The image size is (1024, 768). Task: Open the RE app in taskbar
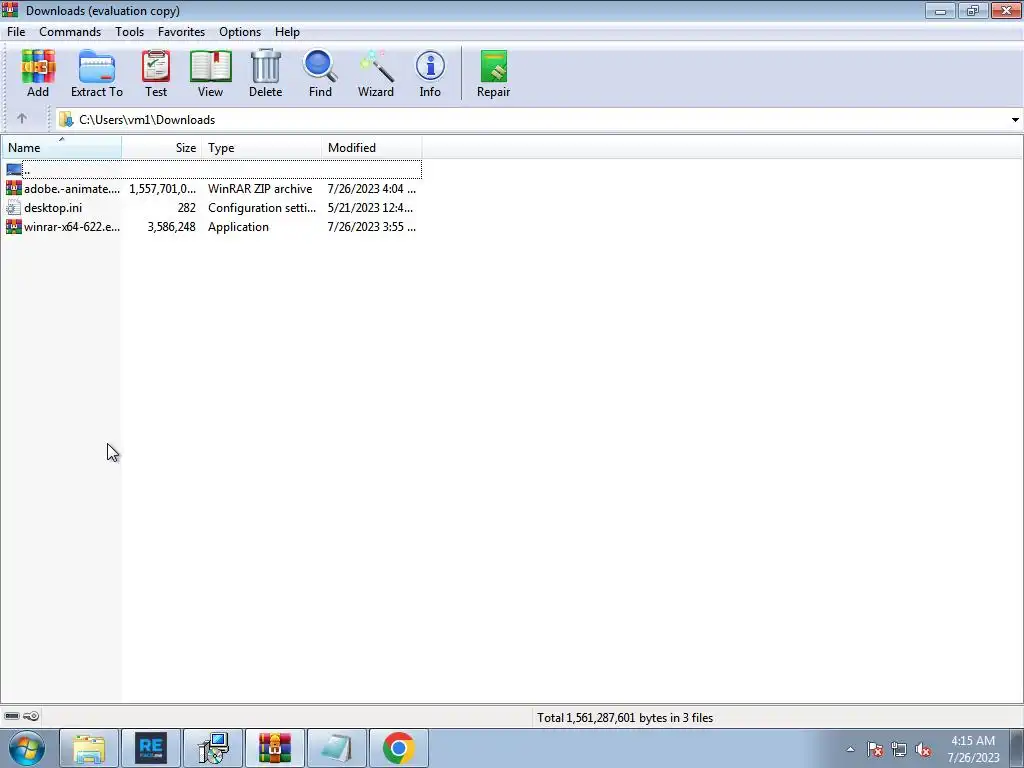point(151,748)
